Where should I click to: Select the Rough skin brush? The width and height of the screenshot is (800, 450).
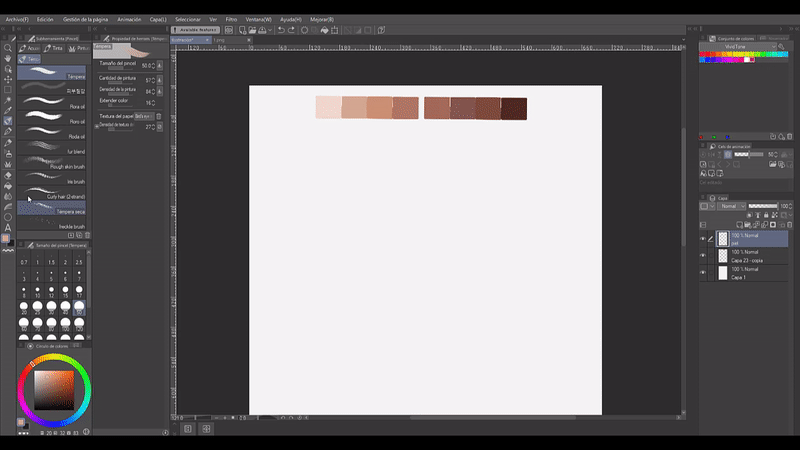52,163
